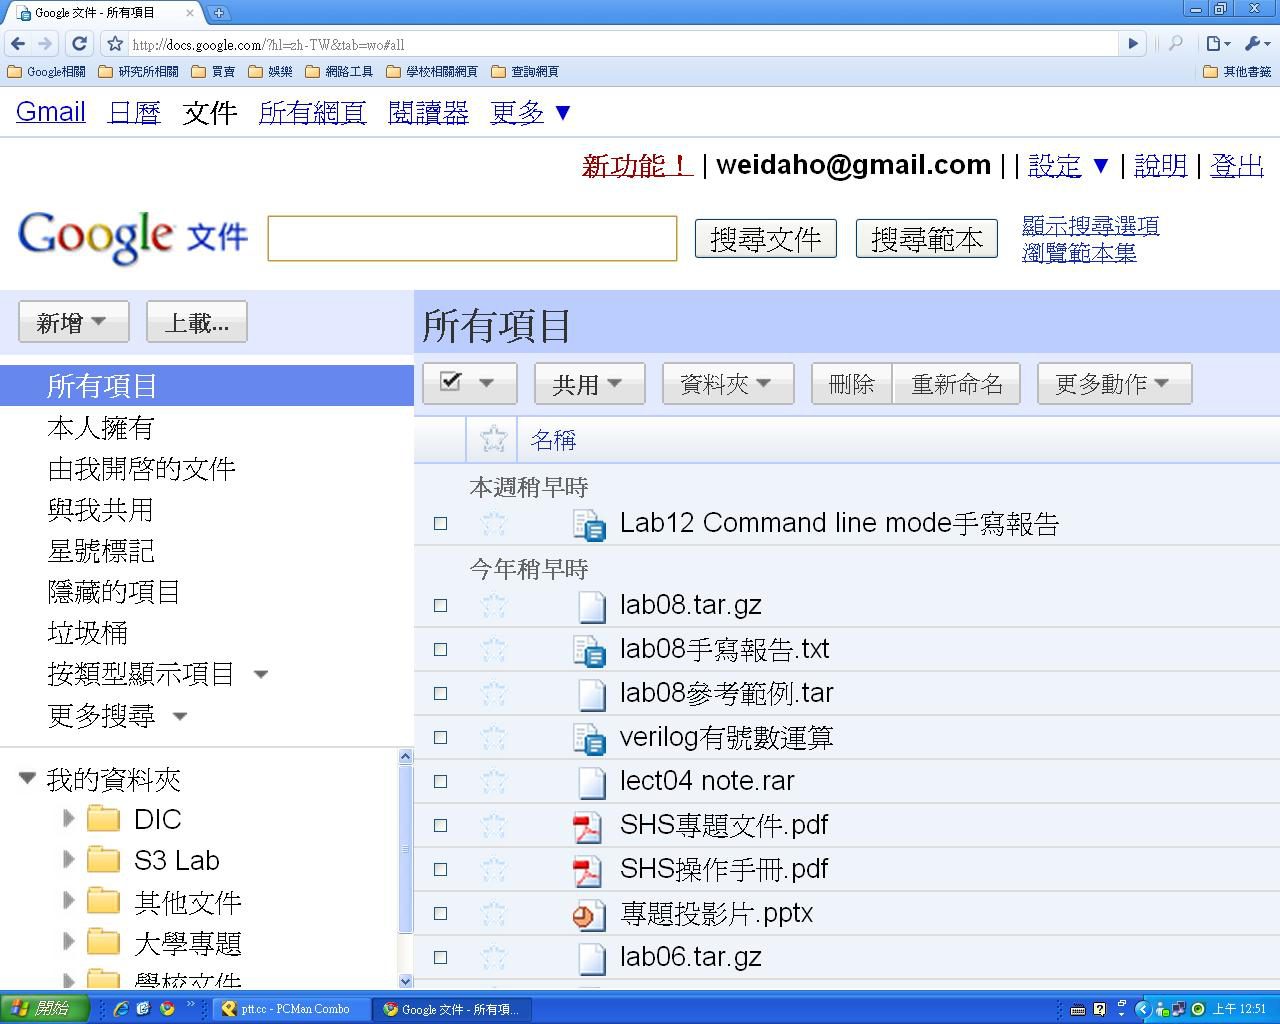Click the folder list scrollbar down arrow

(x=405, y=981)
